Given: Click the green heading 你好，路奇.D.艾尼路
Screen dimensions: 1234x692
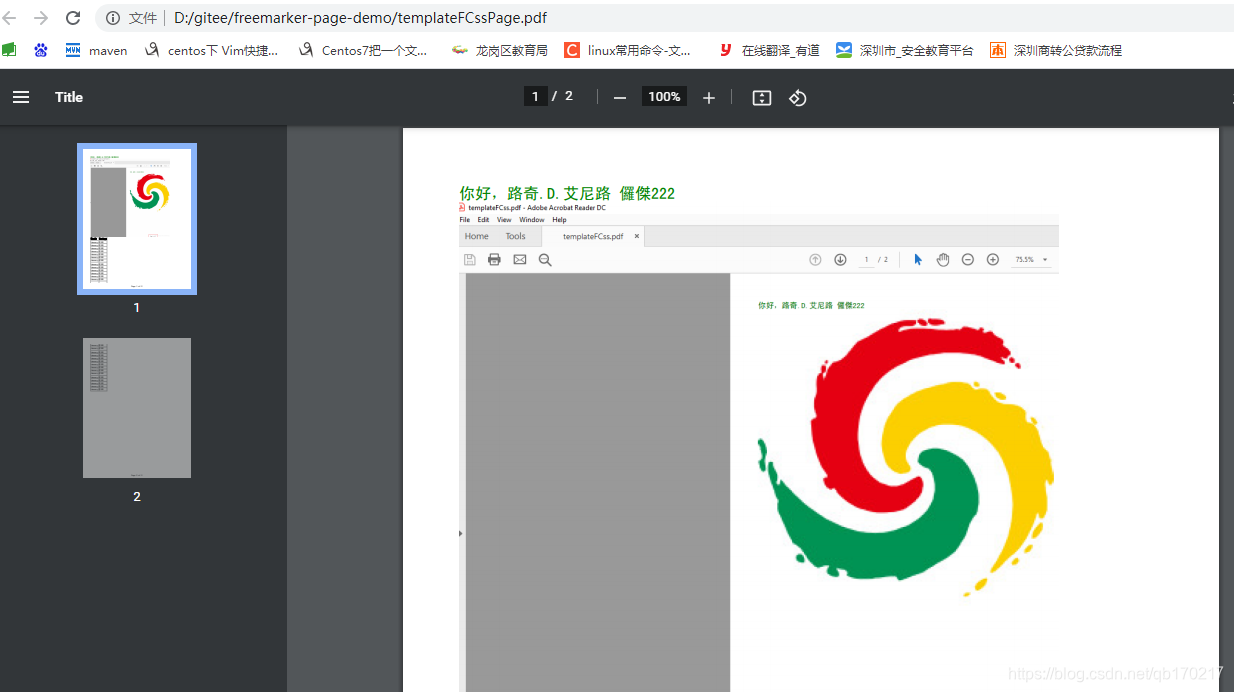Looking at the screenshot, I should [x=567, y=193].
